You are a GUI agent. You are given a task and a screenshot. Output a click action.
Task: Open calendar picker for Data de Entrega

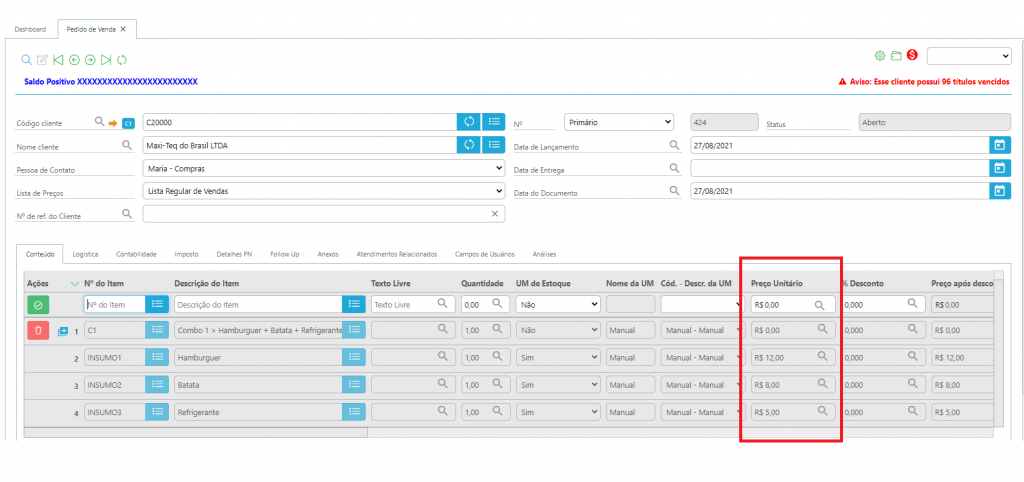998,168
